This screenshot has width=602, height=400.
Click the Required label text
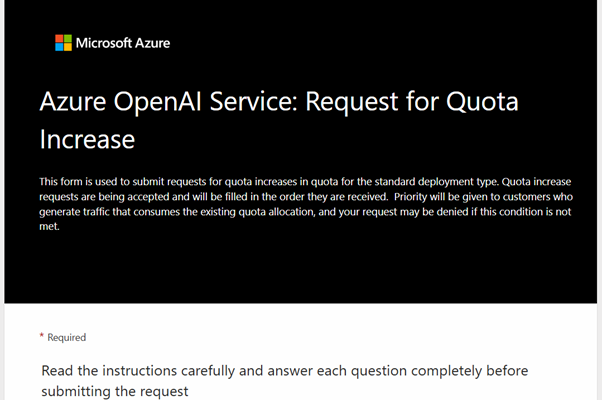[66, 337]
